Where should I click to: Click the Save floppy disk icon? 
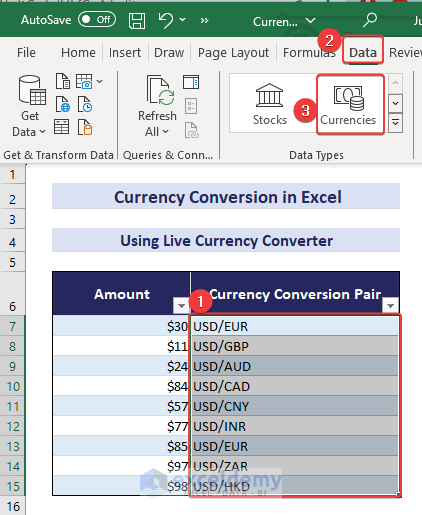[x=137, y=21]
